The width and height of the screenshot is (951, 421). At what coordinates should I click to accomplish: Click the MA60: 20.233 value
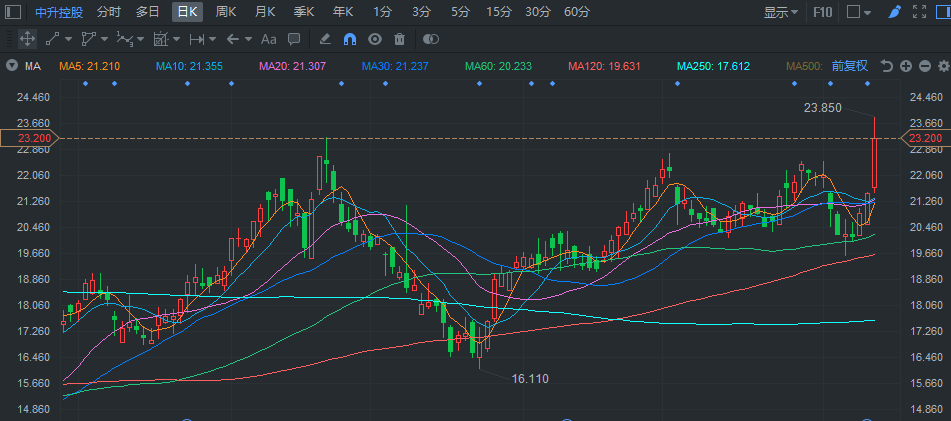[x=499, y=66]
